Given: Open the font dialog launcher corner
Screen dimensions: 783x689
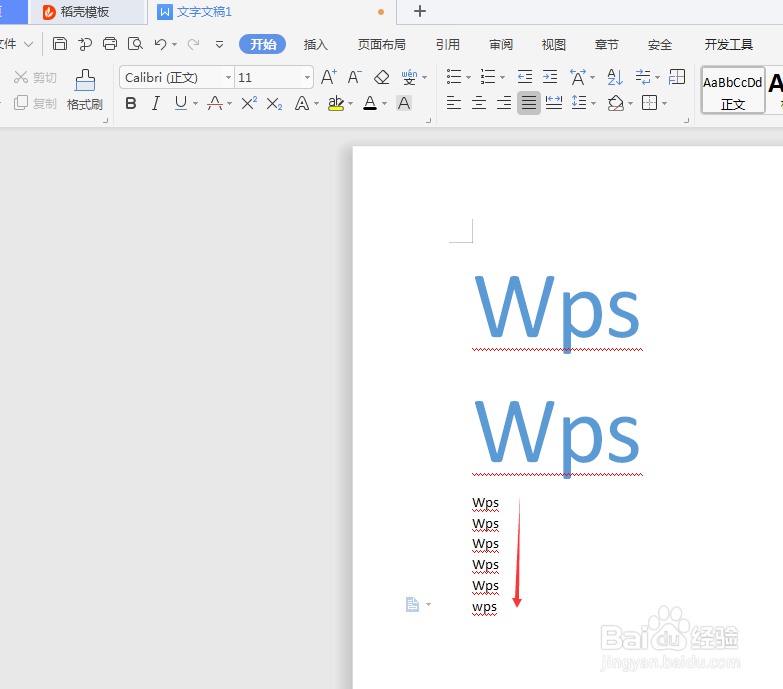Looking at the screenshot, I should click(428, 120).
